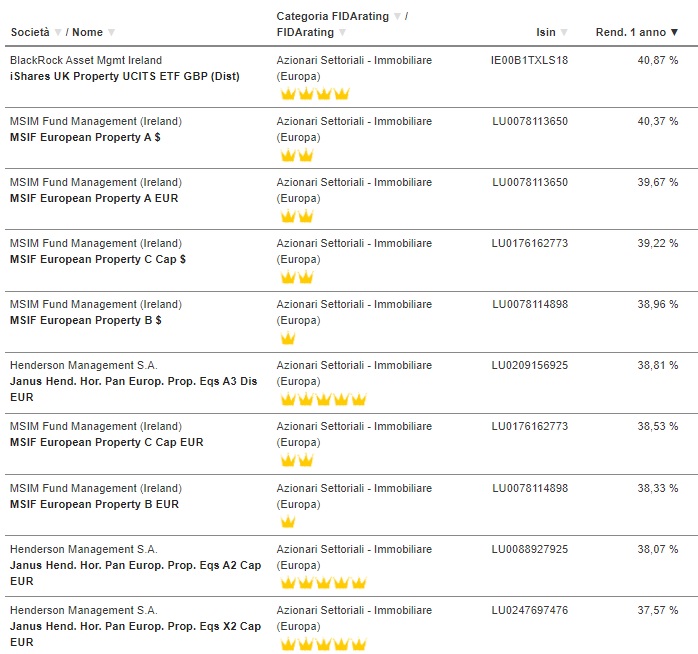
Task: Open MSIF European Property B EUR fund
Action: [x=94, y=504]
